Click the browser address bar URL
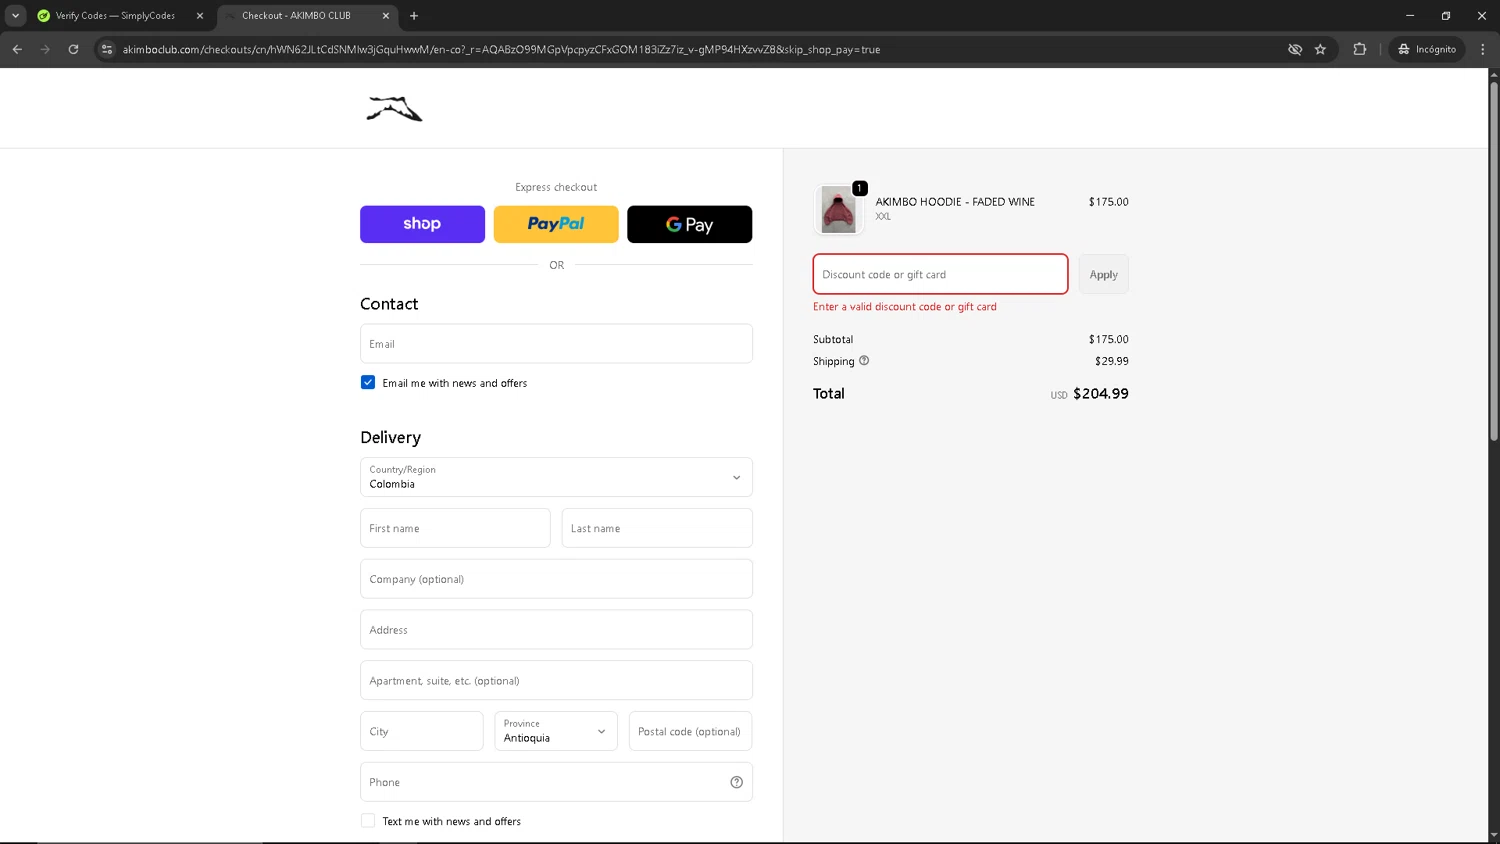This screenshot has width=1500, height=844. pyautogui.click(x=501, y=49)
